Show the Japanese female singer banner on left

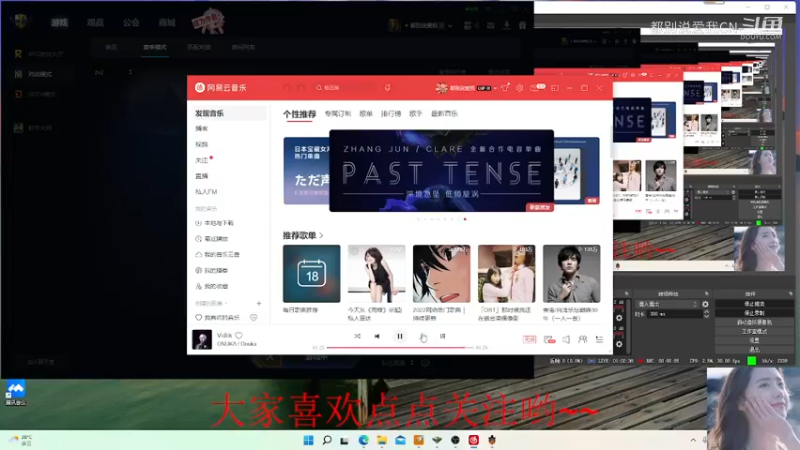point(306,171)
